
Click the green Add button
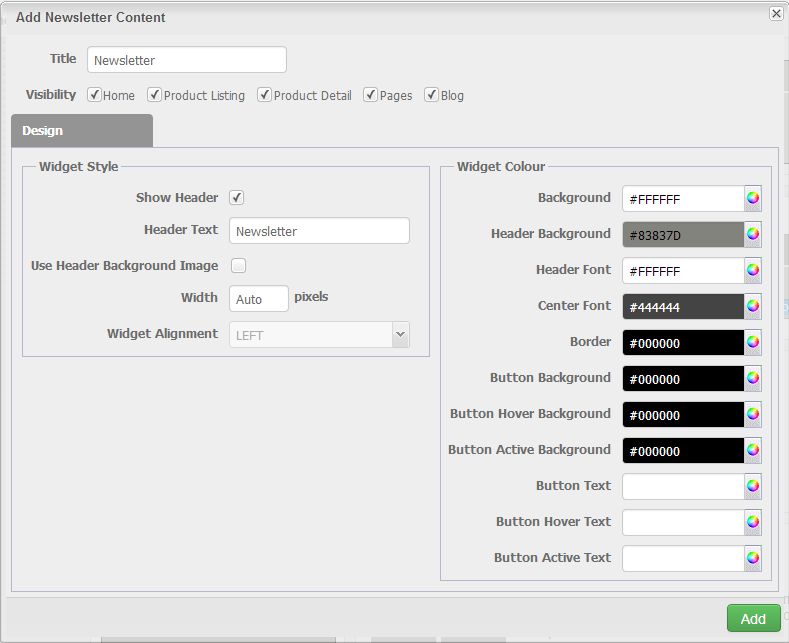pyautogui.click(x=753, y=619)
